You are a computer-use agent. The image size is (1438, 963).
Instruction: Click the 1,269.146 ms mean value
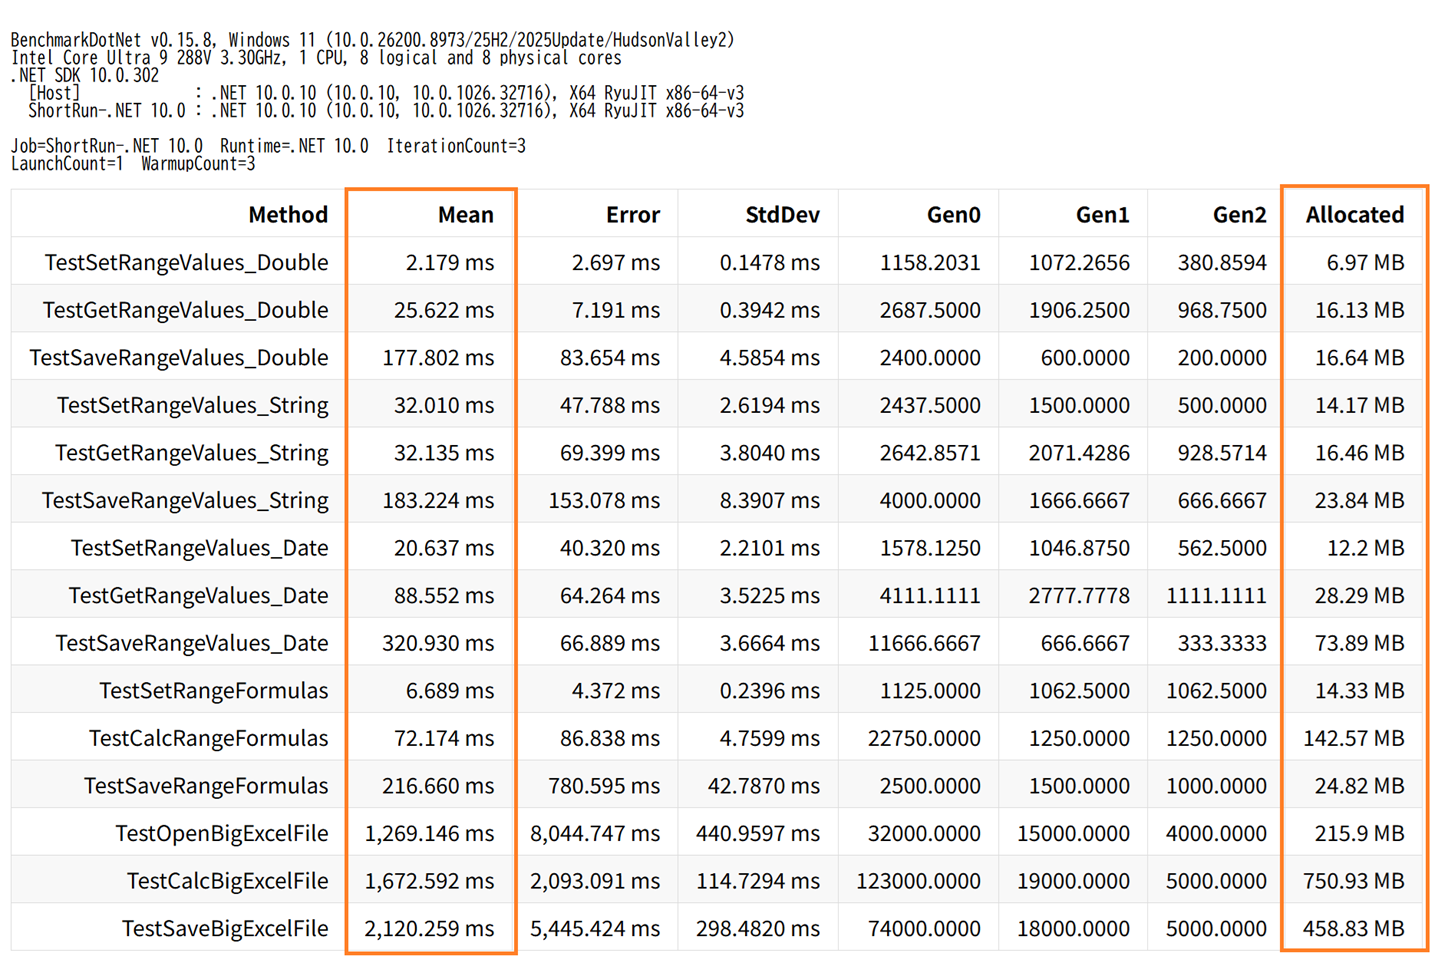[x=429, y=833]
